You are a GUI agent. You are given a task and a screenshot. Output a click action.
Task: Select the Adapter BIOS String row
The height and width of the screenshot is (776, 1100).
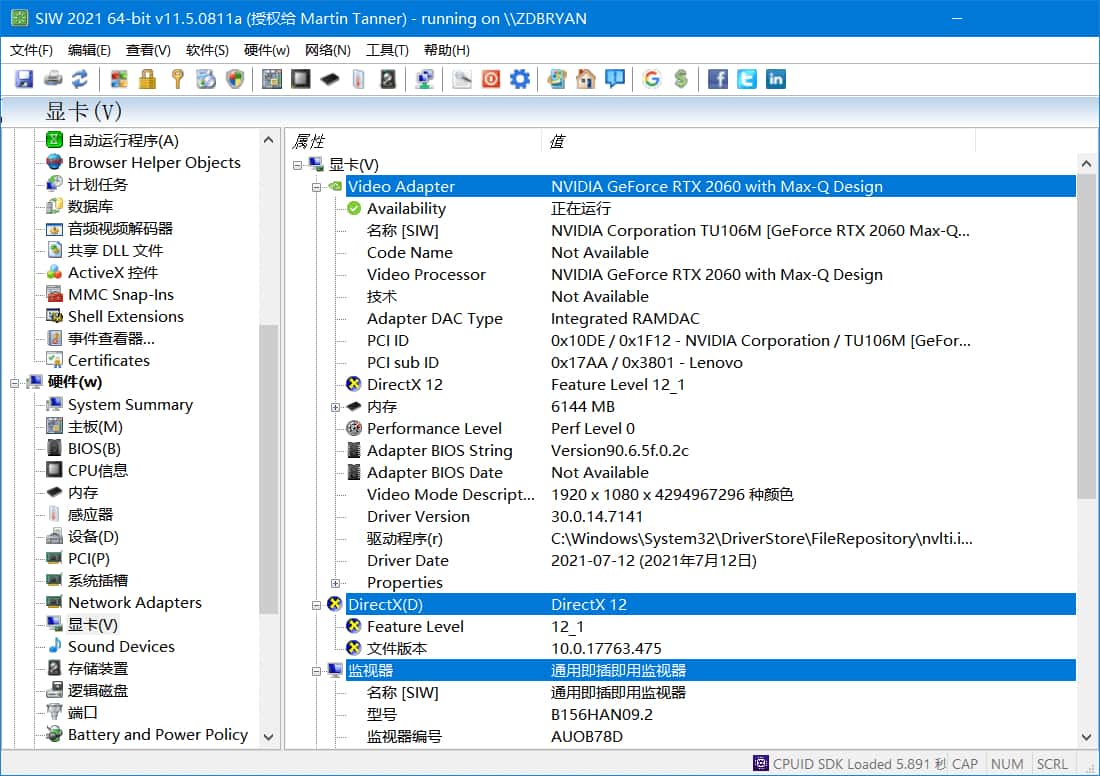710,451
